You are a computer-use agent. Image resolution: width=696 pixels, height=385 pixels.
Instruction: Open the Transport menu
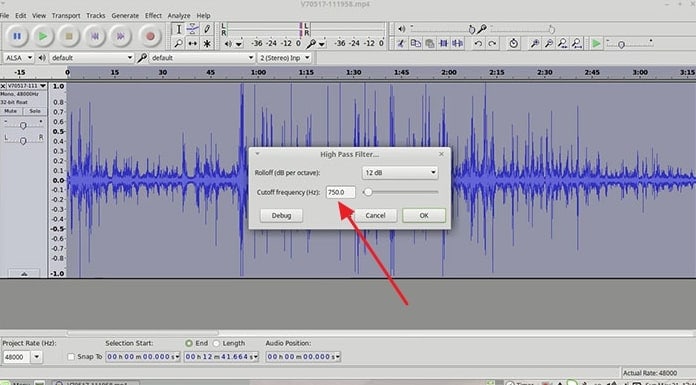(66, 16)
